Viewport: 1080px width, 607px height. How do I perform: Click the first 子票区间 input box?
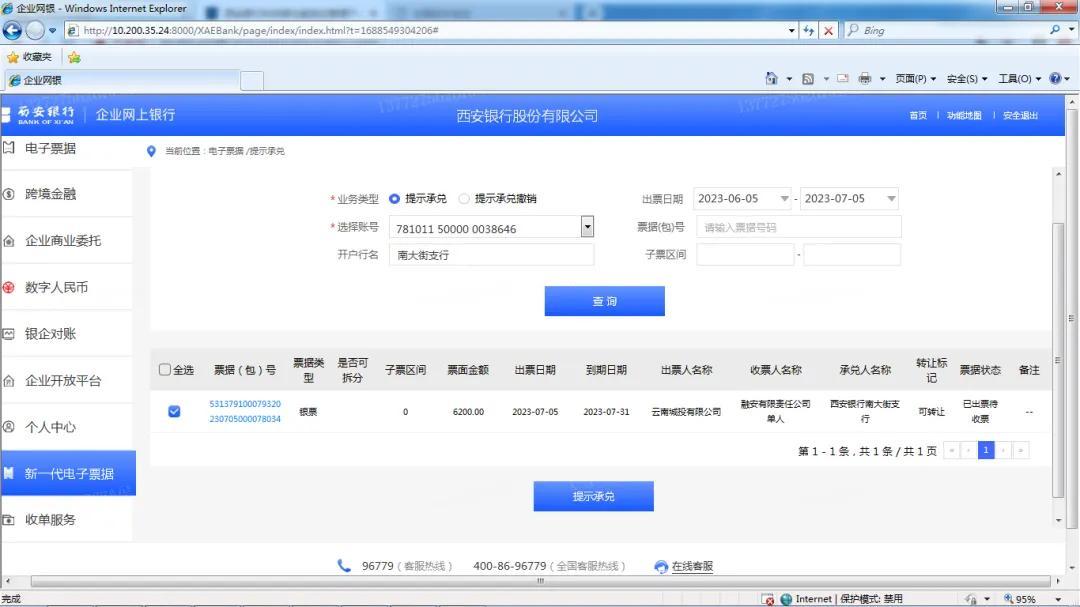tap(745, 254)
